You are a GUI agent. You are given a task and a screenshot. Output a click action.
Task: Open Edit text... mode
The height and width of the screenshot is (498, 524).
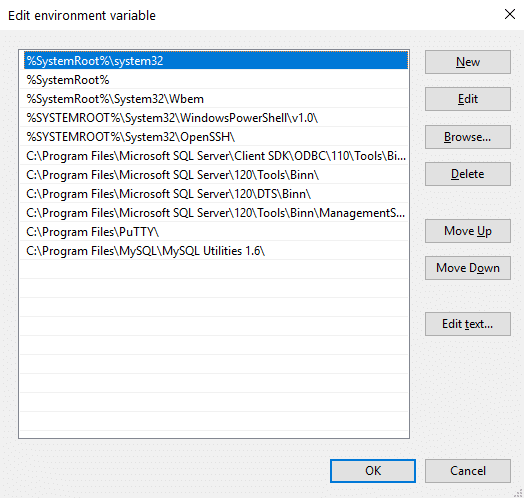[468, 324]
